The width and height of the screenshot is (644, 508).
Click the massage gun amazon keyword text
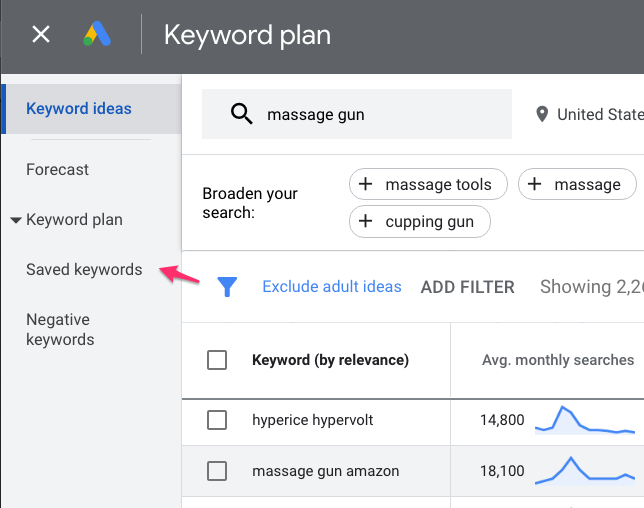coord(326,471)
